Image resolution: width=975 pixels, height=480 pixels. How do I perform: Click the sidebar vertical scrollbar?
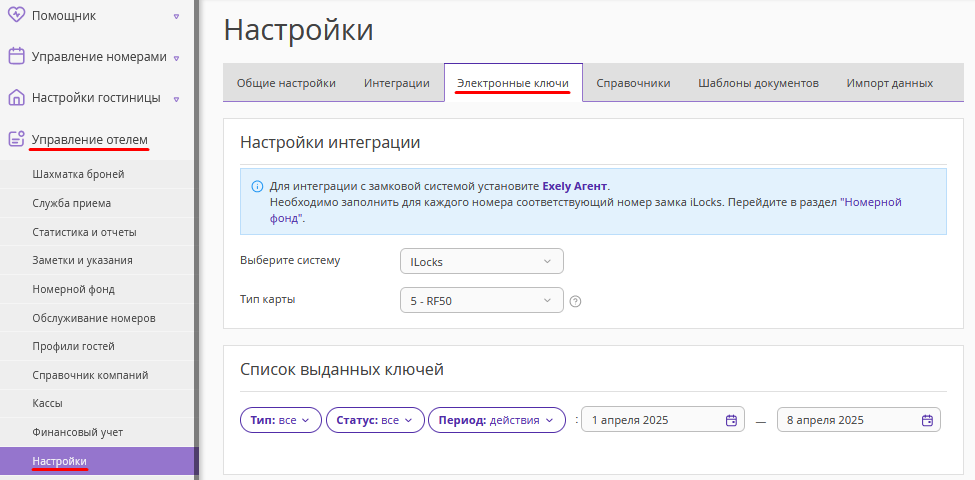196,240
